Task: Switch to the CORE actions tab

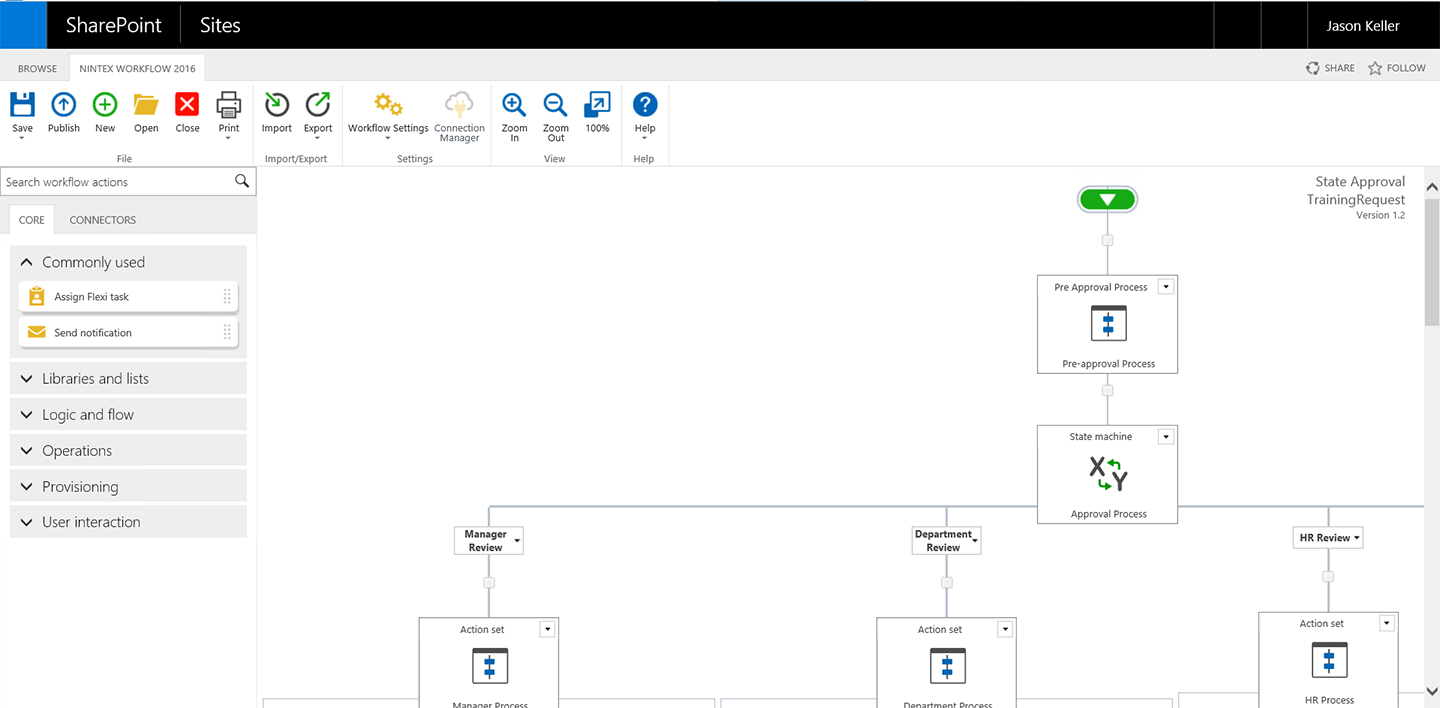Action: click(32, 220)
